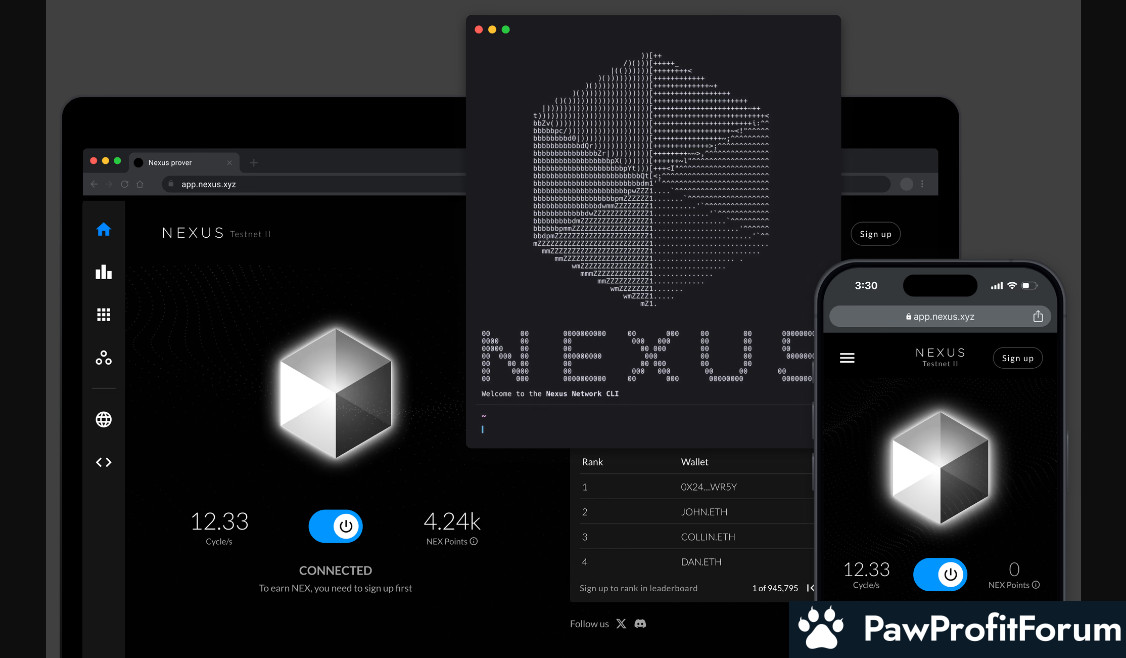This screenshot has width=1126, height=658.
Task: Click the browser forward arrow
Action: tap(109, 184)
